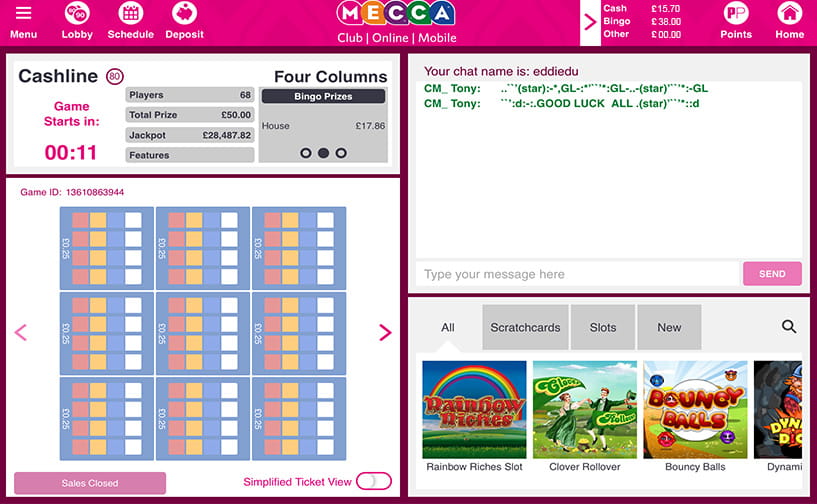The image size is (817, 504).
Task: Click the House £17.86 prize row
Action: tap(323, 126)
